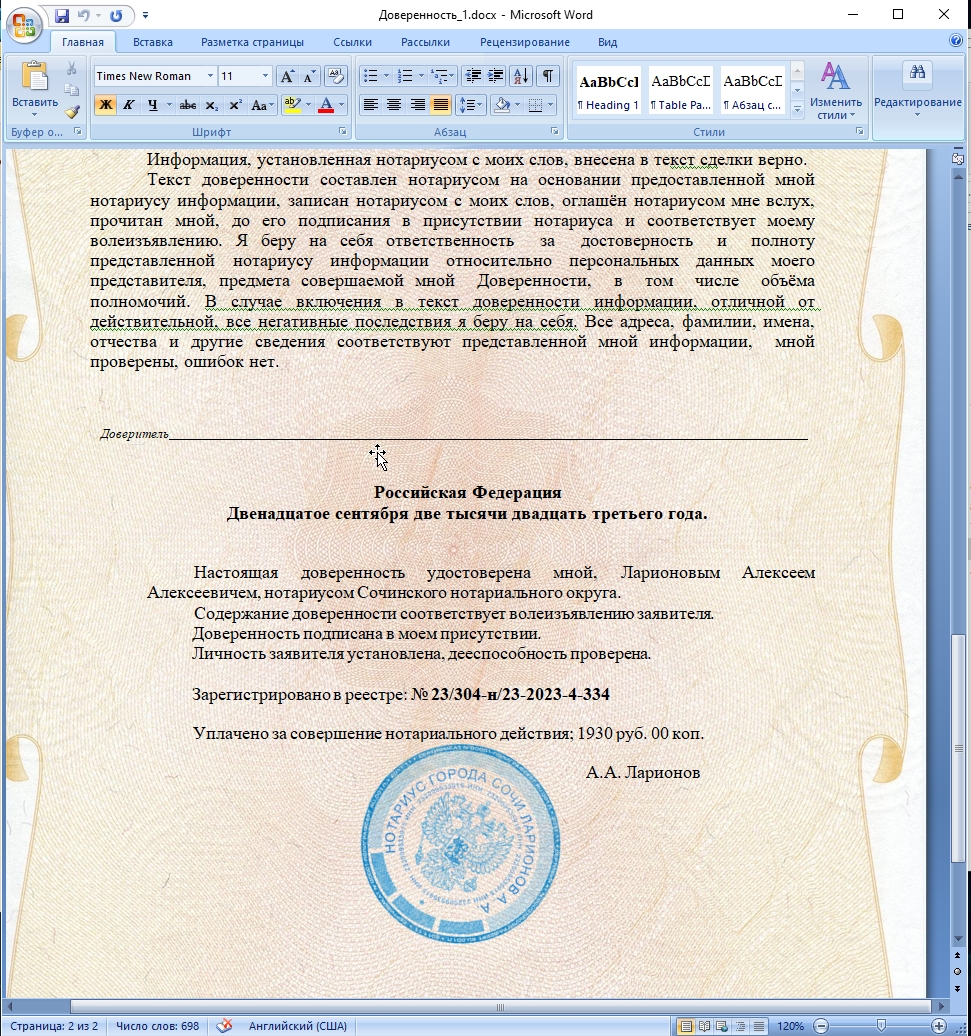Undo last action in quick access toolbar
Image resolution: width=971 pixels, height=1036 pixels.
(x=83, y=15)
